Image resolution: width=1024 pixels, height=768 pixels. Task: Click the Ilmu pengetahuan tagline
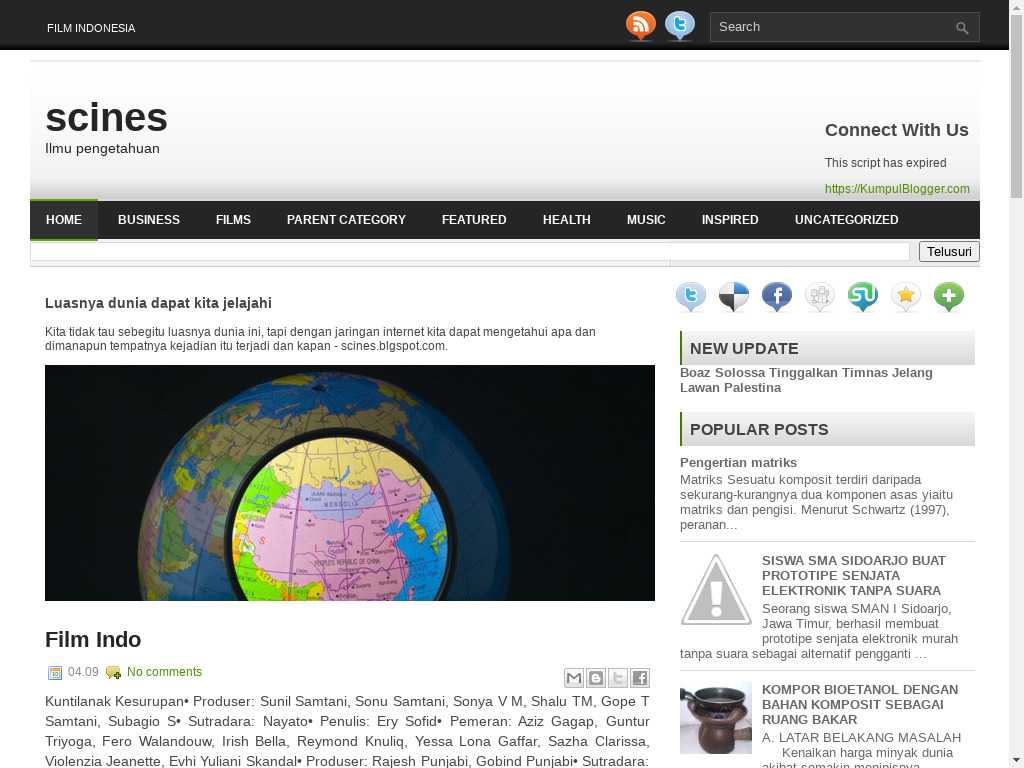click(103, 148)
